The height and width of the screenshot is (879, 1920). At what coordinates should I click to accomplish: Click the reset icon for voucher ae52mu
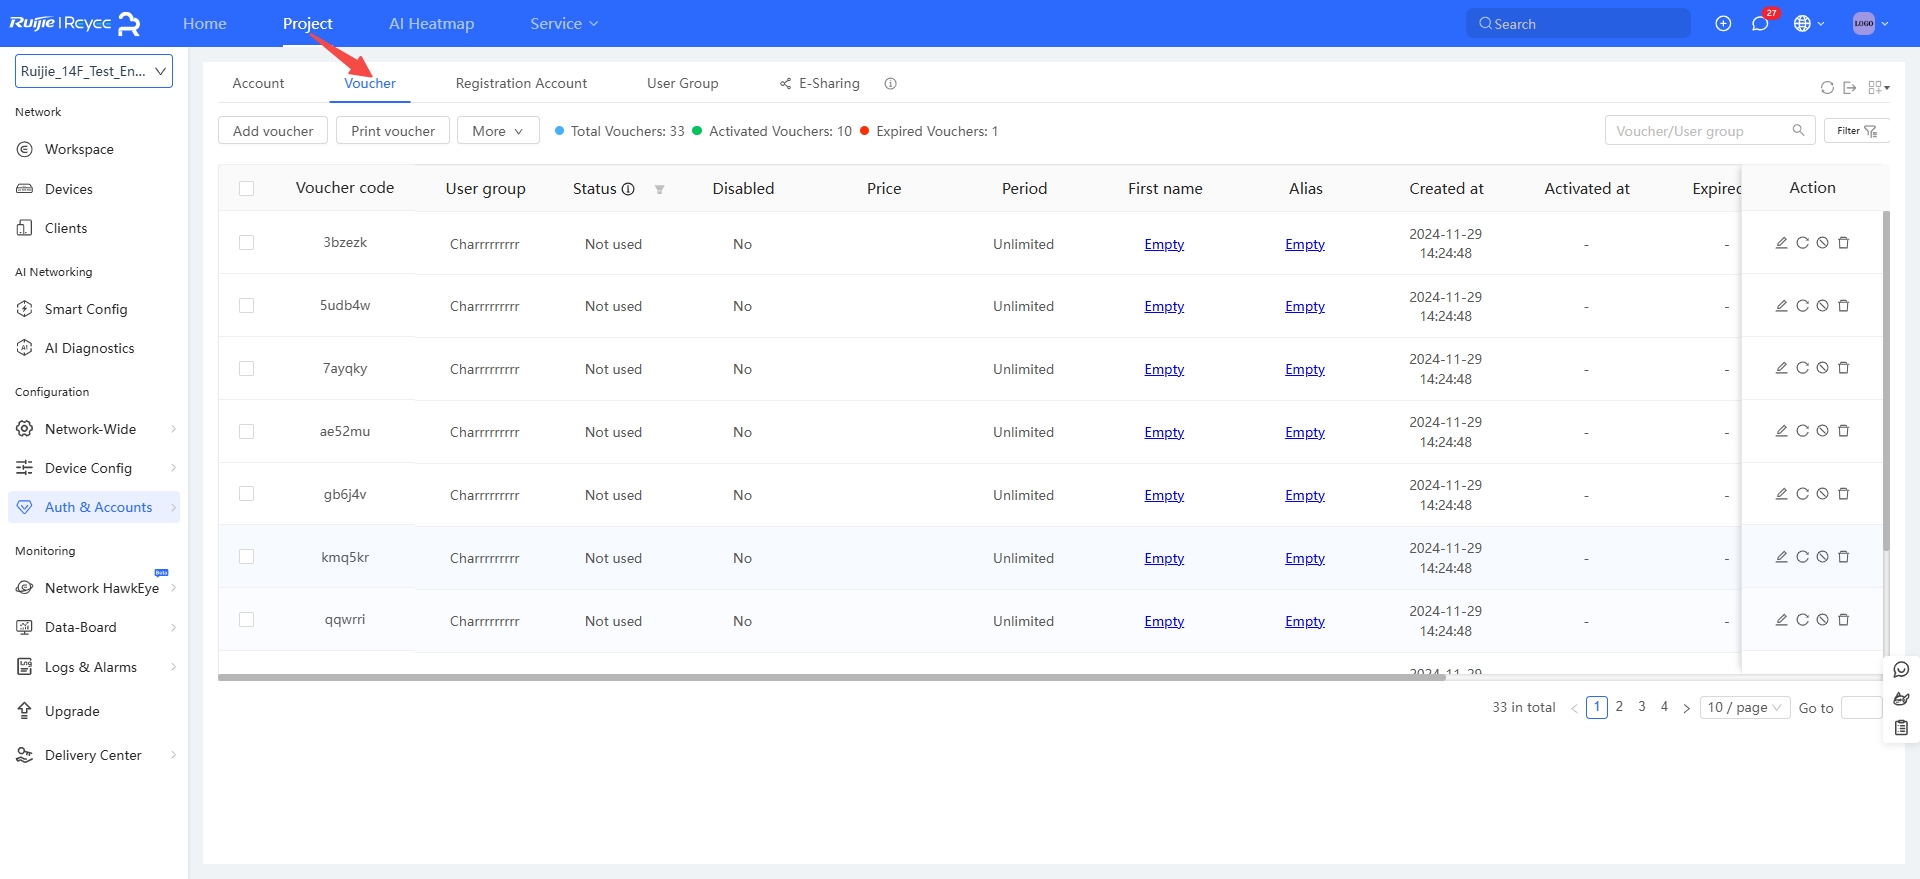1802,431
